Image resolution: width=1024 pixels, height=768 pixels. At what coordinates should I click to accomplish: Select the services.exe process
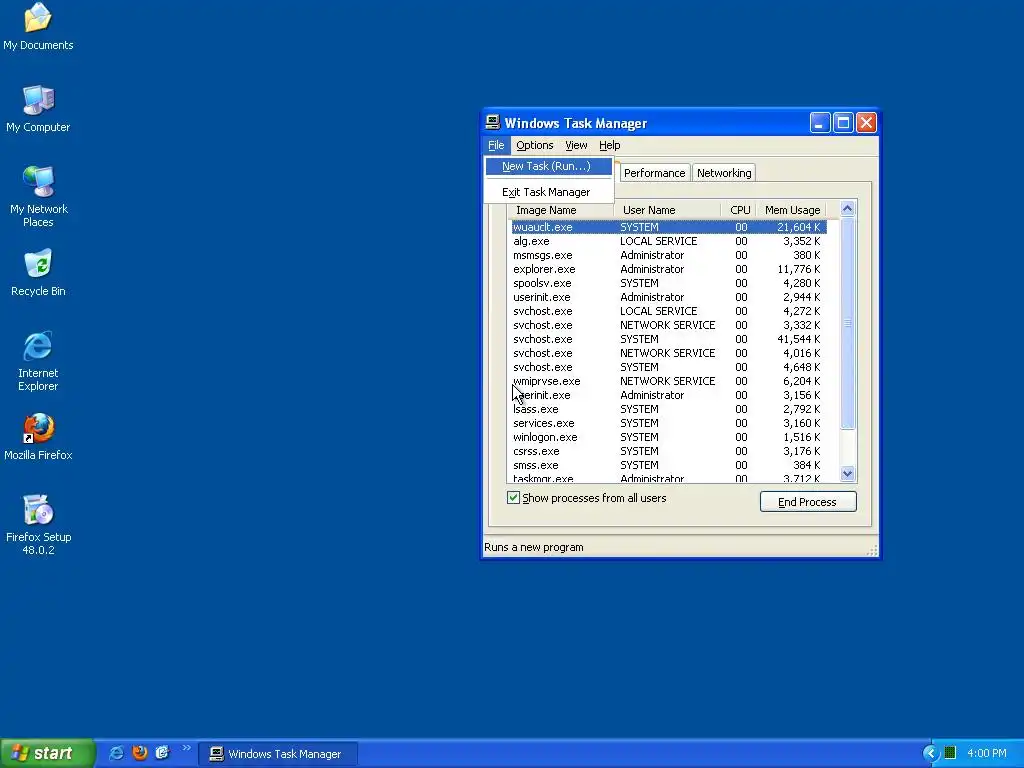pos(669,423)
